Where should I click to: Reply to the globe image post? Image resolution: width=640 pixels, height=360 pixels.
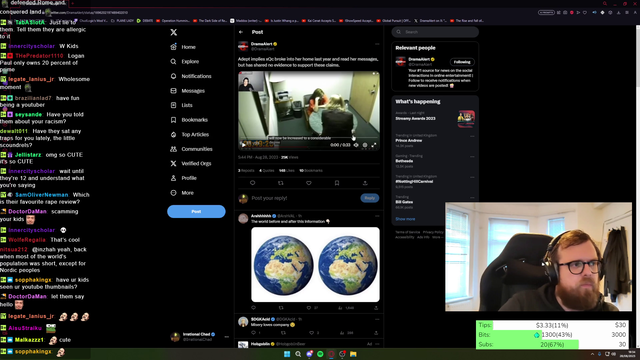tap(253, 308)
